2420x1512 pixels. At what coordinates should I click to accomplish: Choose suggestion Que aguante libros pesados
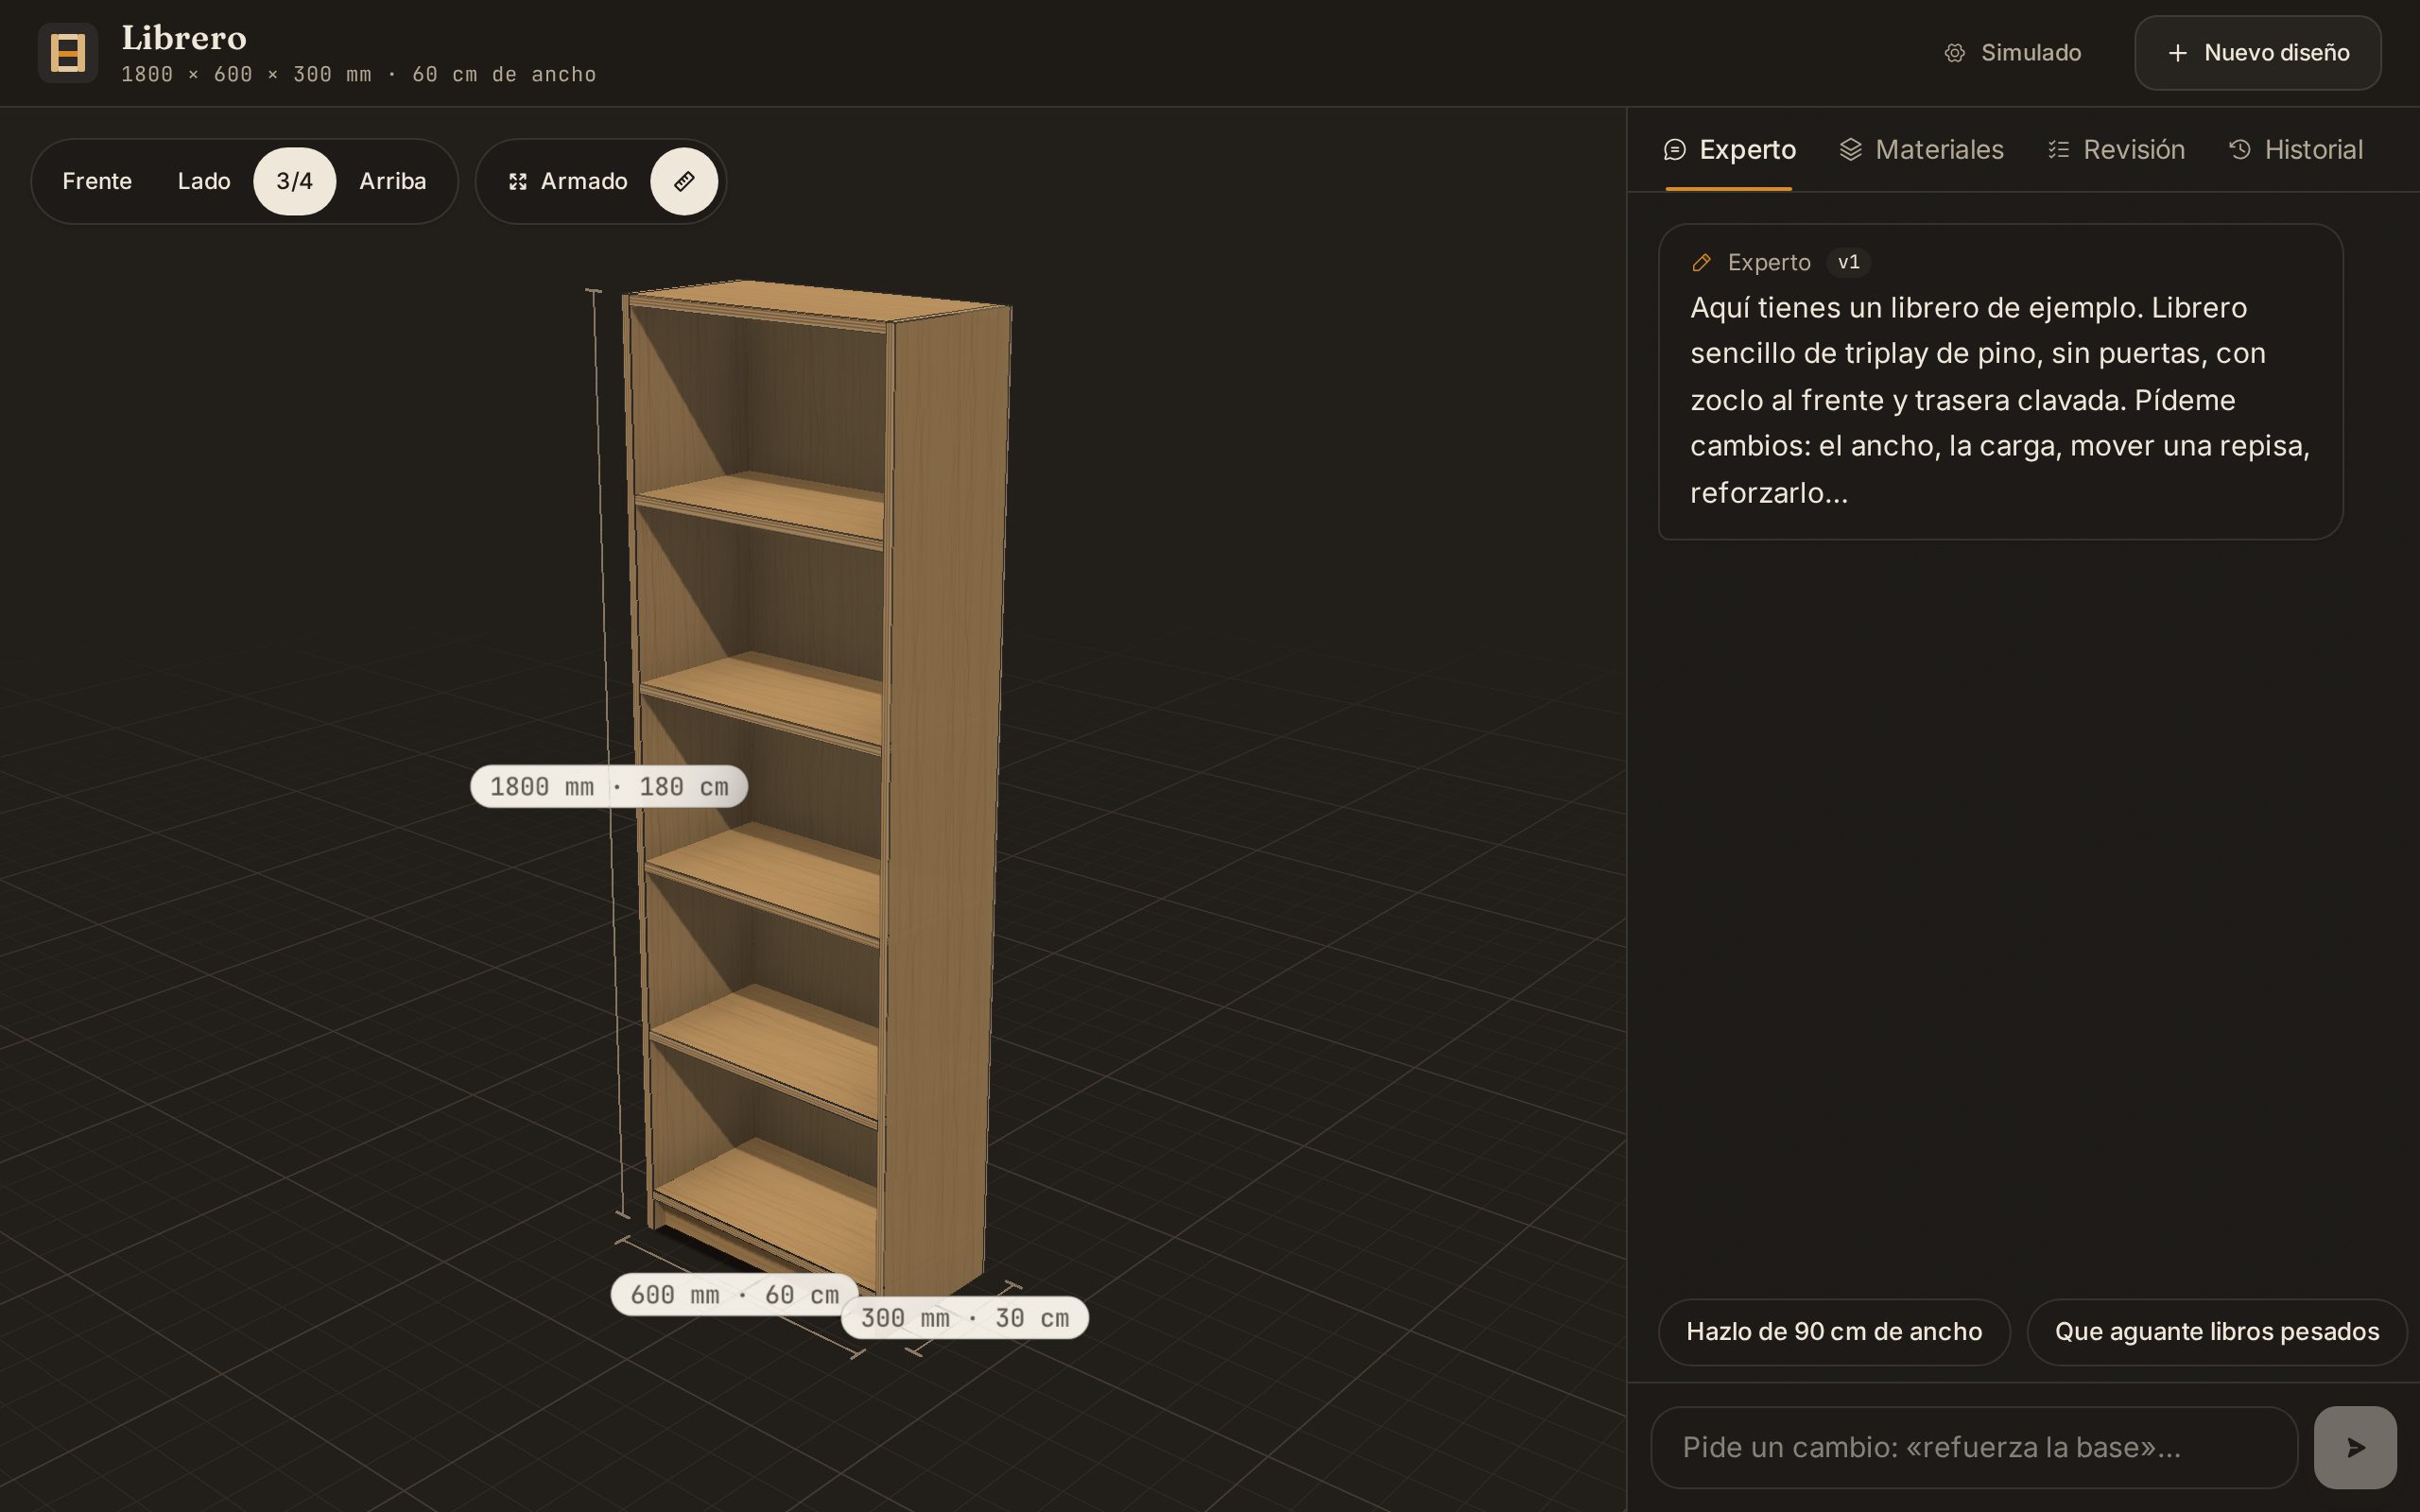tap(2216, 1332)
